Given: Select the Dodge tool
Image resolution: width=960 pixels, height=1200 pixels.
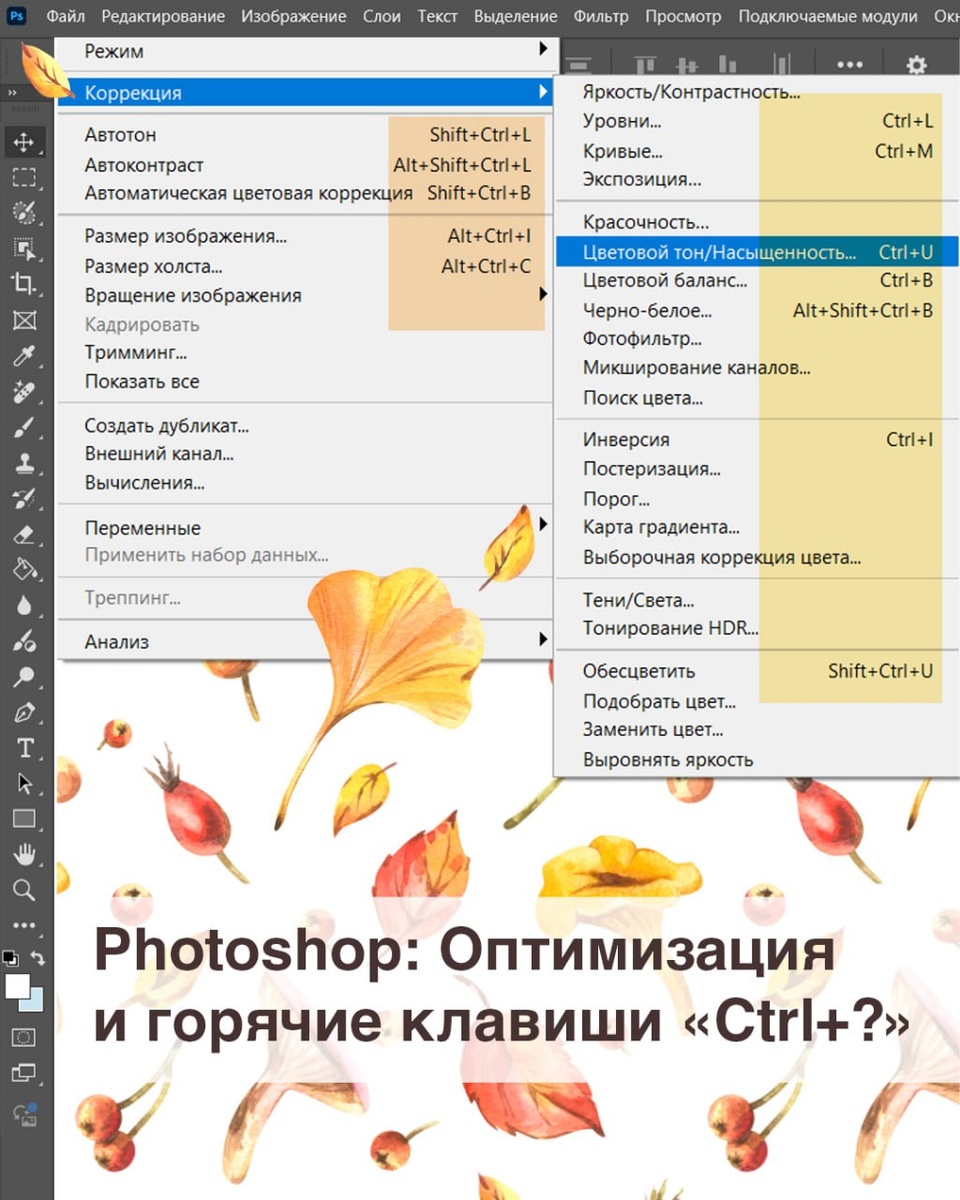Looking at the screenshot, I should point(24,677).
